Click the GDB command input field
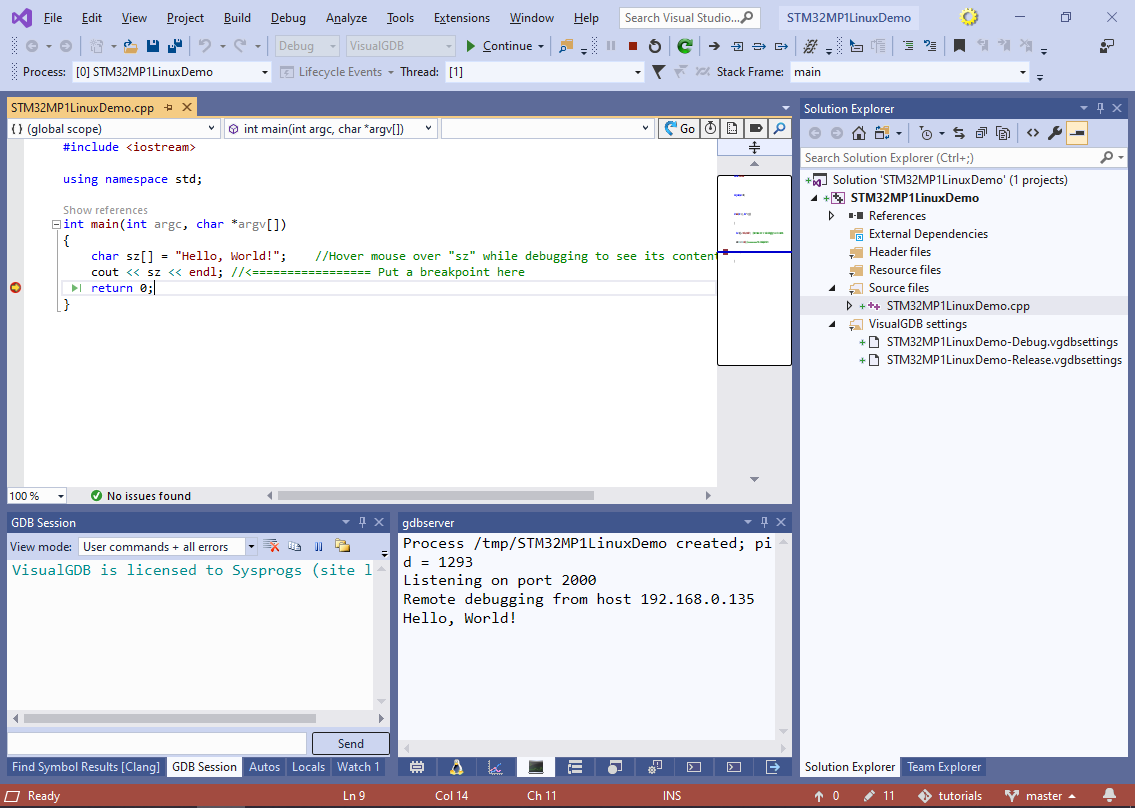Image resolution: width=1135 pixels, height=808 pixels. tap(157, 744)
